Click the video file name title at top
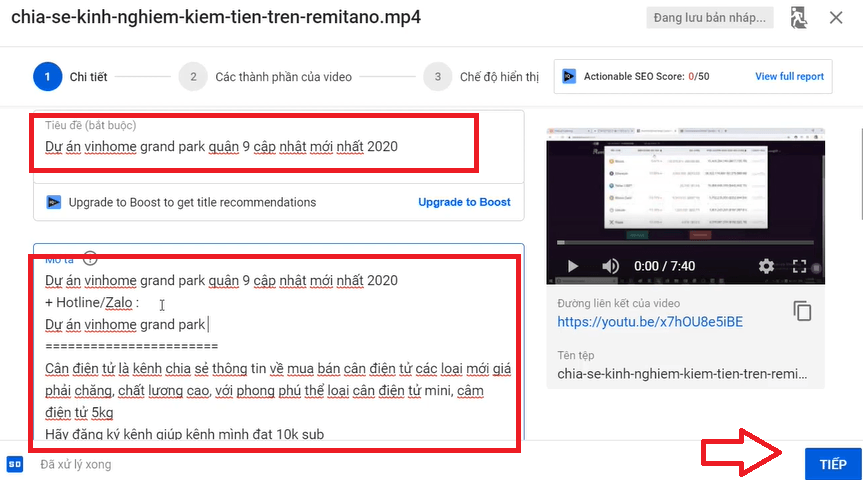The height and width of the screenshot is (480, 863). pos(216,17)
